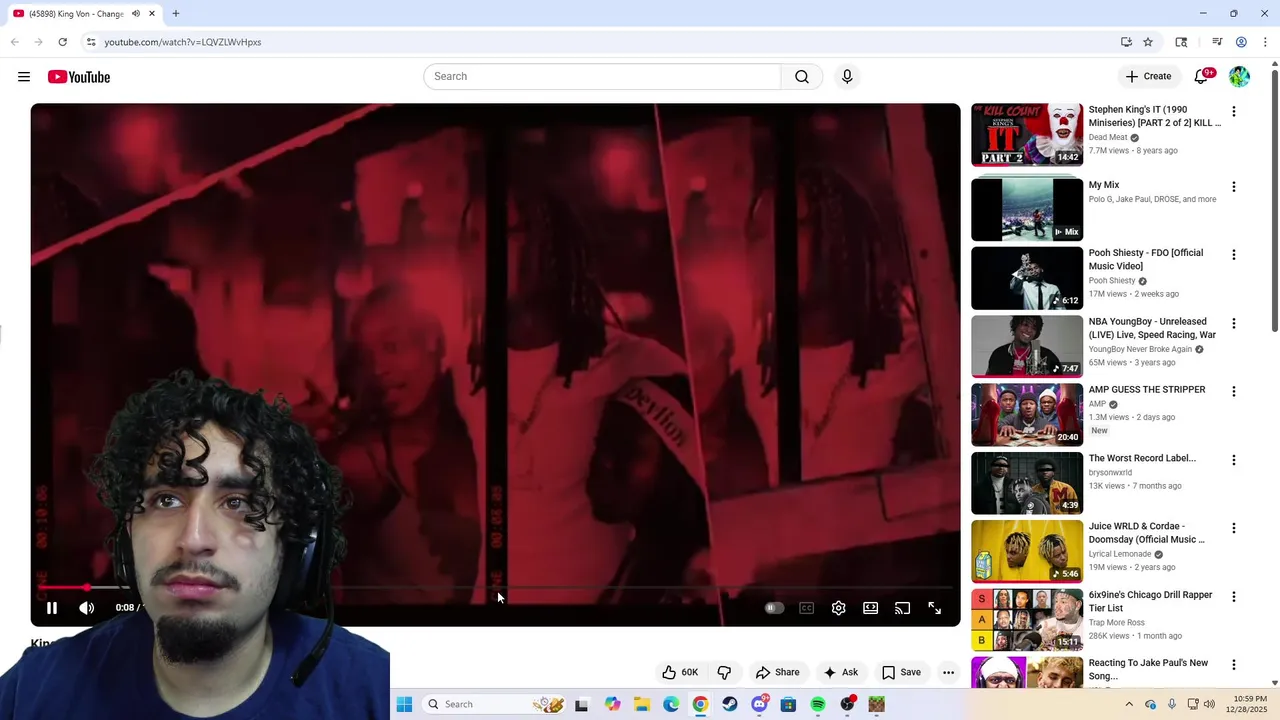Image resolution: width=1280 pixels, height=720 pixels.
Task: Open the player settings gear
Action: point(839,608)
